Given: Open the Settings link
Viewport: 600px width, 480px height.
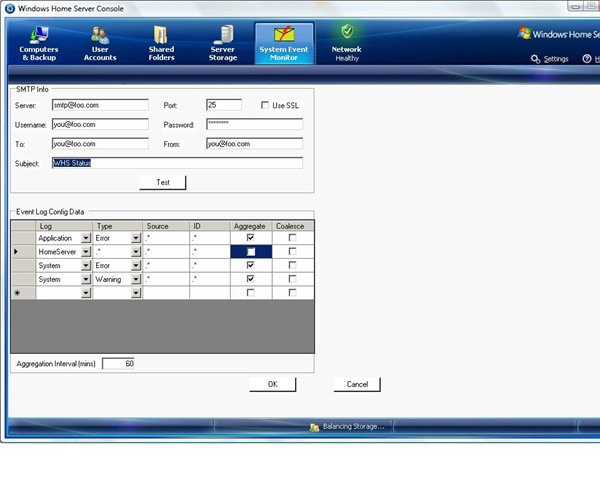Looking at the screenshot, I should click(556, 59).
